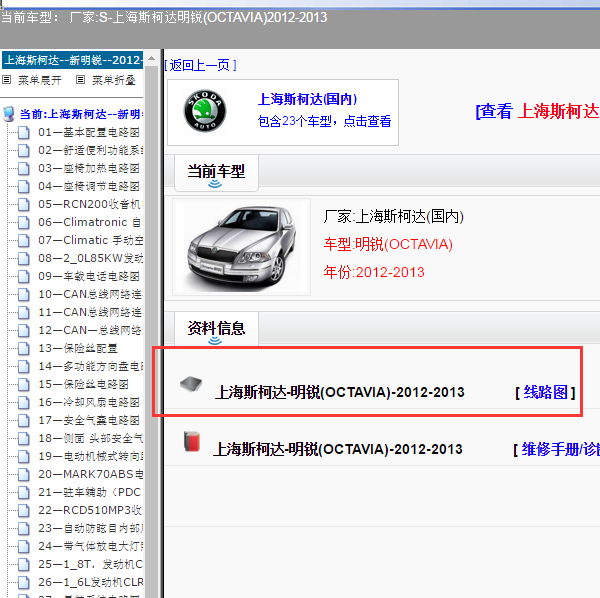Screen dimensions: 600x598
Task: Click the page icon for 03—座椅加热电路图
Action: (x=24, y=168)
